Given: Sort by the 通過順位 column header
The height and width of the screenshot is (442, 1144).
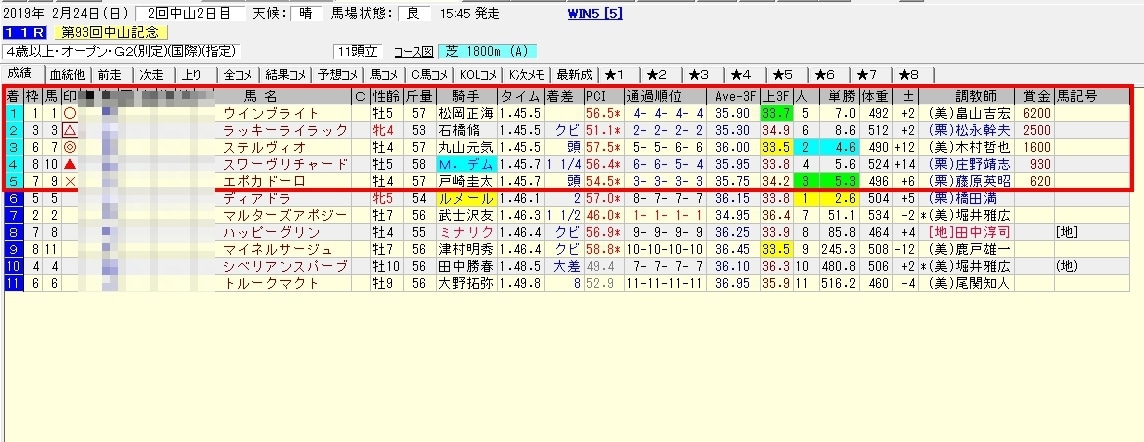Looking at the screenshot, I should 665,96.
